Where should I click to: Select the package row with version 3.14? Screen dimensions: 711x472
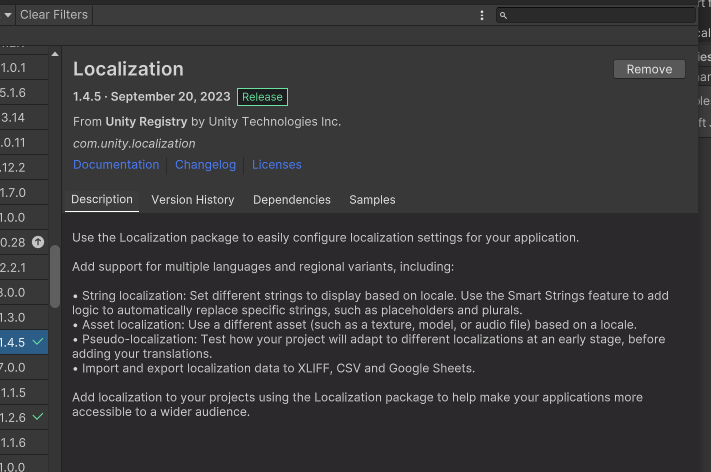pos(24,118)
